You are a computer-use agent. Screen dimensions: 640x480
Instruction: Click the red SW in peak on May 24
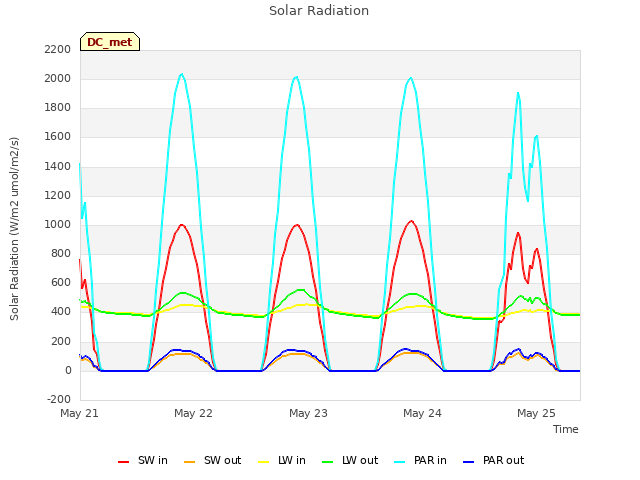[411, 221]
